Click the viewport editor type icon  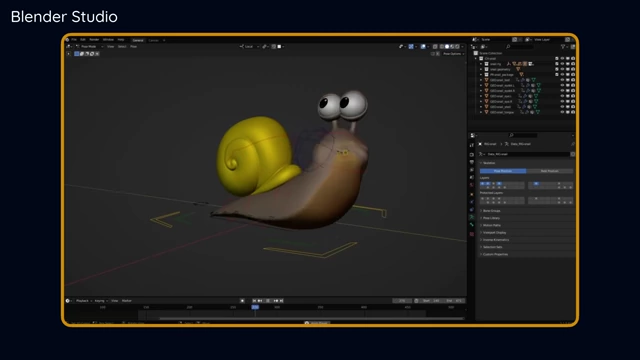(x=69, y=47)
